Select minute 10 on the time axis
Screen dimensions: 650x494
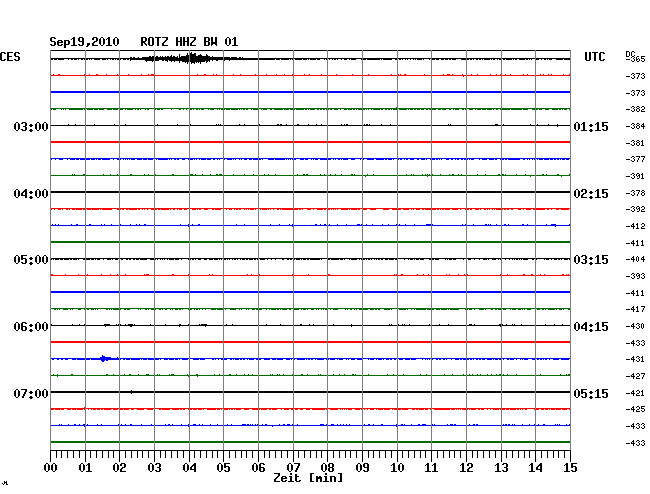tap(397, 468)
